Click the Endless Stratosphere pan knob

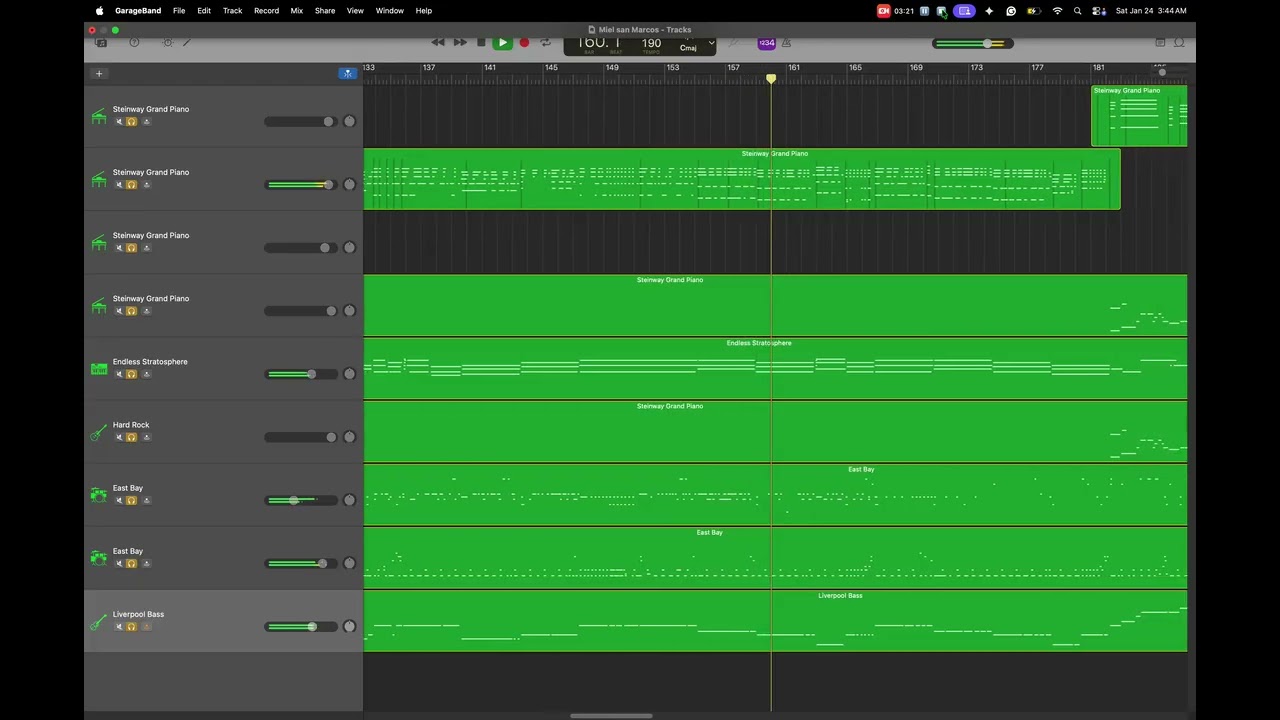349,374
